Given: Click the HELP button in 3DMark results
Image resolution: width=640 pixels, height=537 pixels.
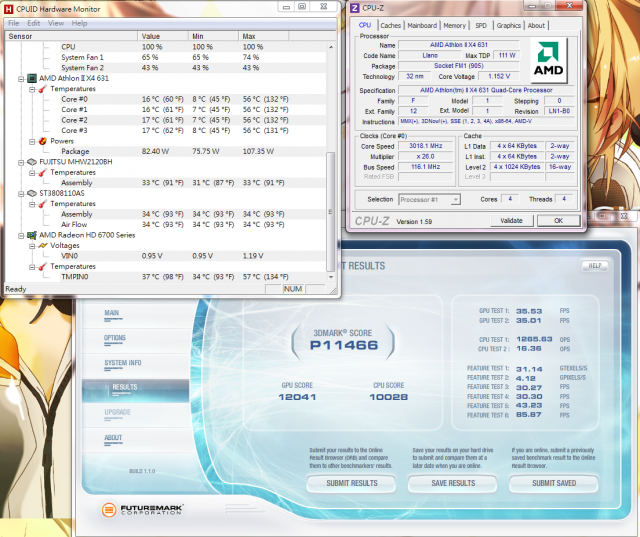Looking at the screenshot, I should tap(595, 266).
